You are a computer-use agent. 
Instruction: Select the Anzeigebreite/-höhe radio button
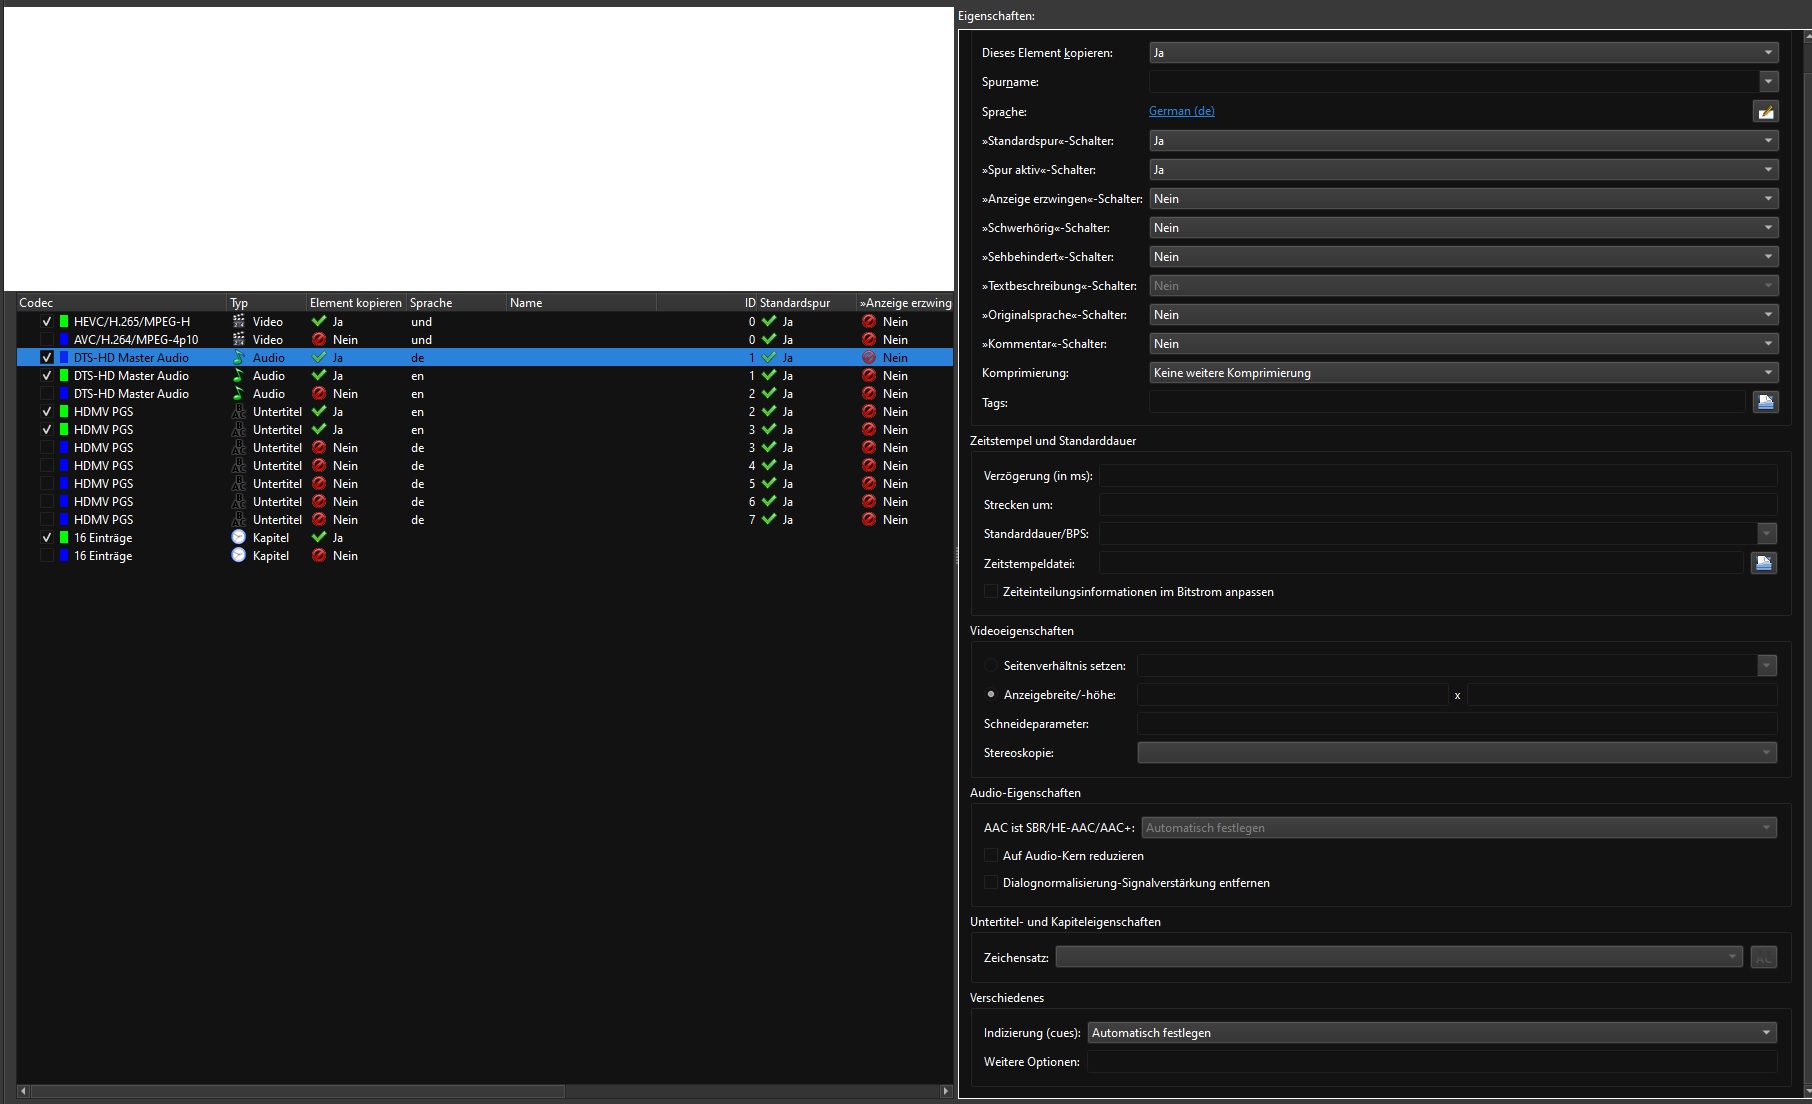click(x=991, y=694)
